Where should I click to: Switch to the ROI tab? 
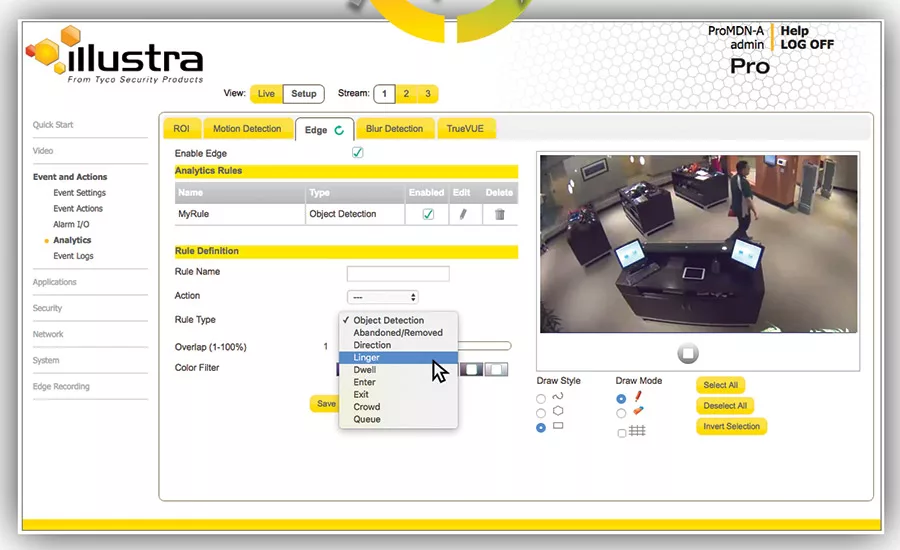[181, 129]
